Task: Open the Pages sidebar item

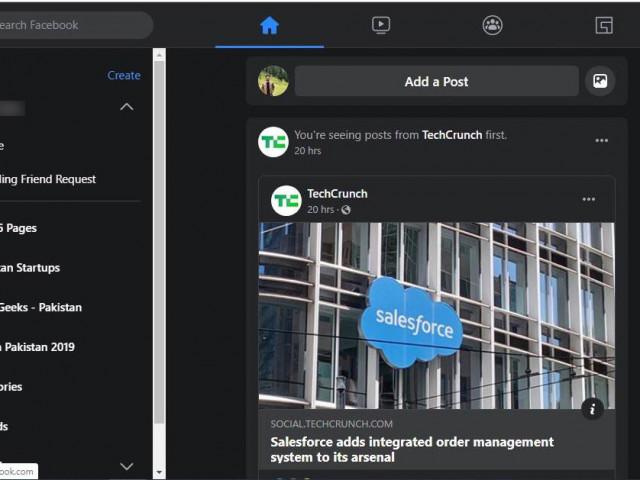Action: click(x=18, y=228)
